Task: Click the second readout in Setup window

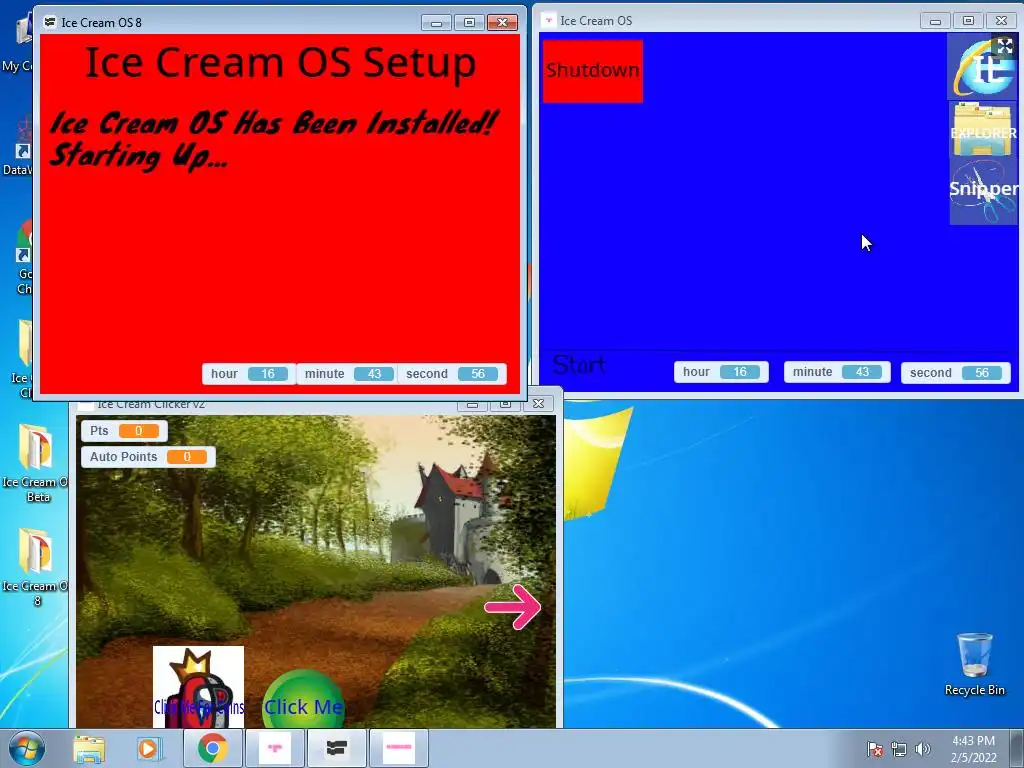Action: tap(451, 374)
